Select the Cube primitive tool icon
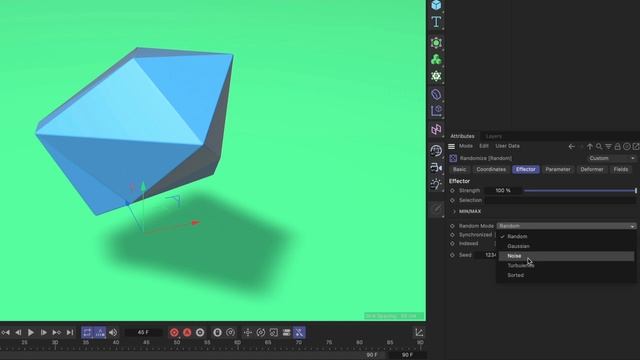Viewport: 640px width, 360px height. (436, 5)
